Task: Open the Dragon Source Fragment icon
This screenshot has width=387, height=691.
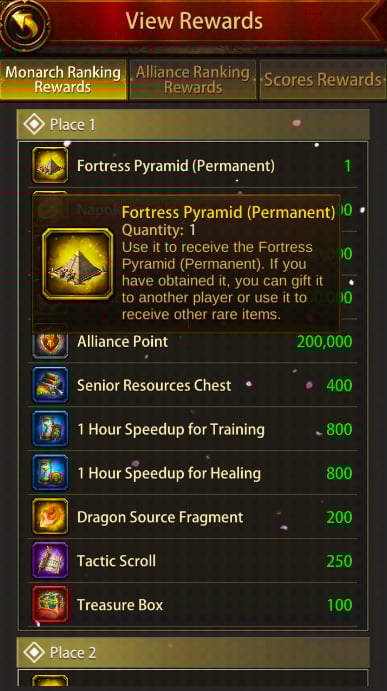Action: pyautogui.click(x=50, y=516)
